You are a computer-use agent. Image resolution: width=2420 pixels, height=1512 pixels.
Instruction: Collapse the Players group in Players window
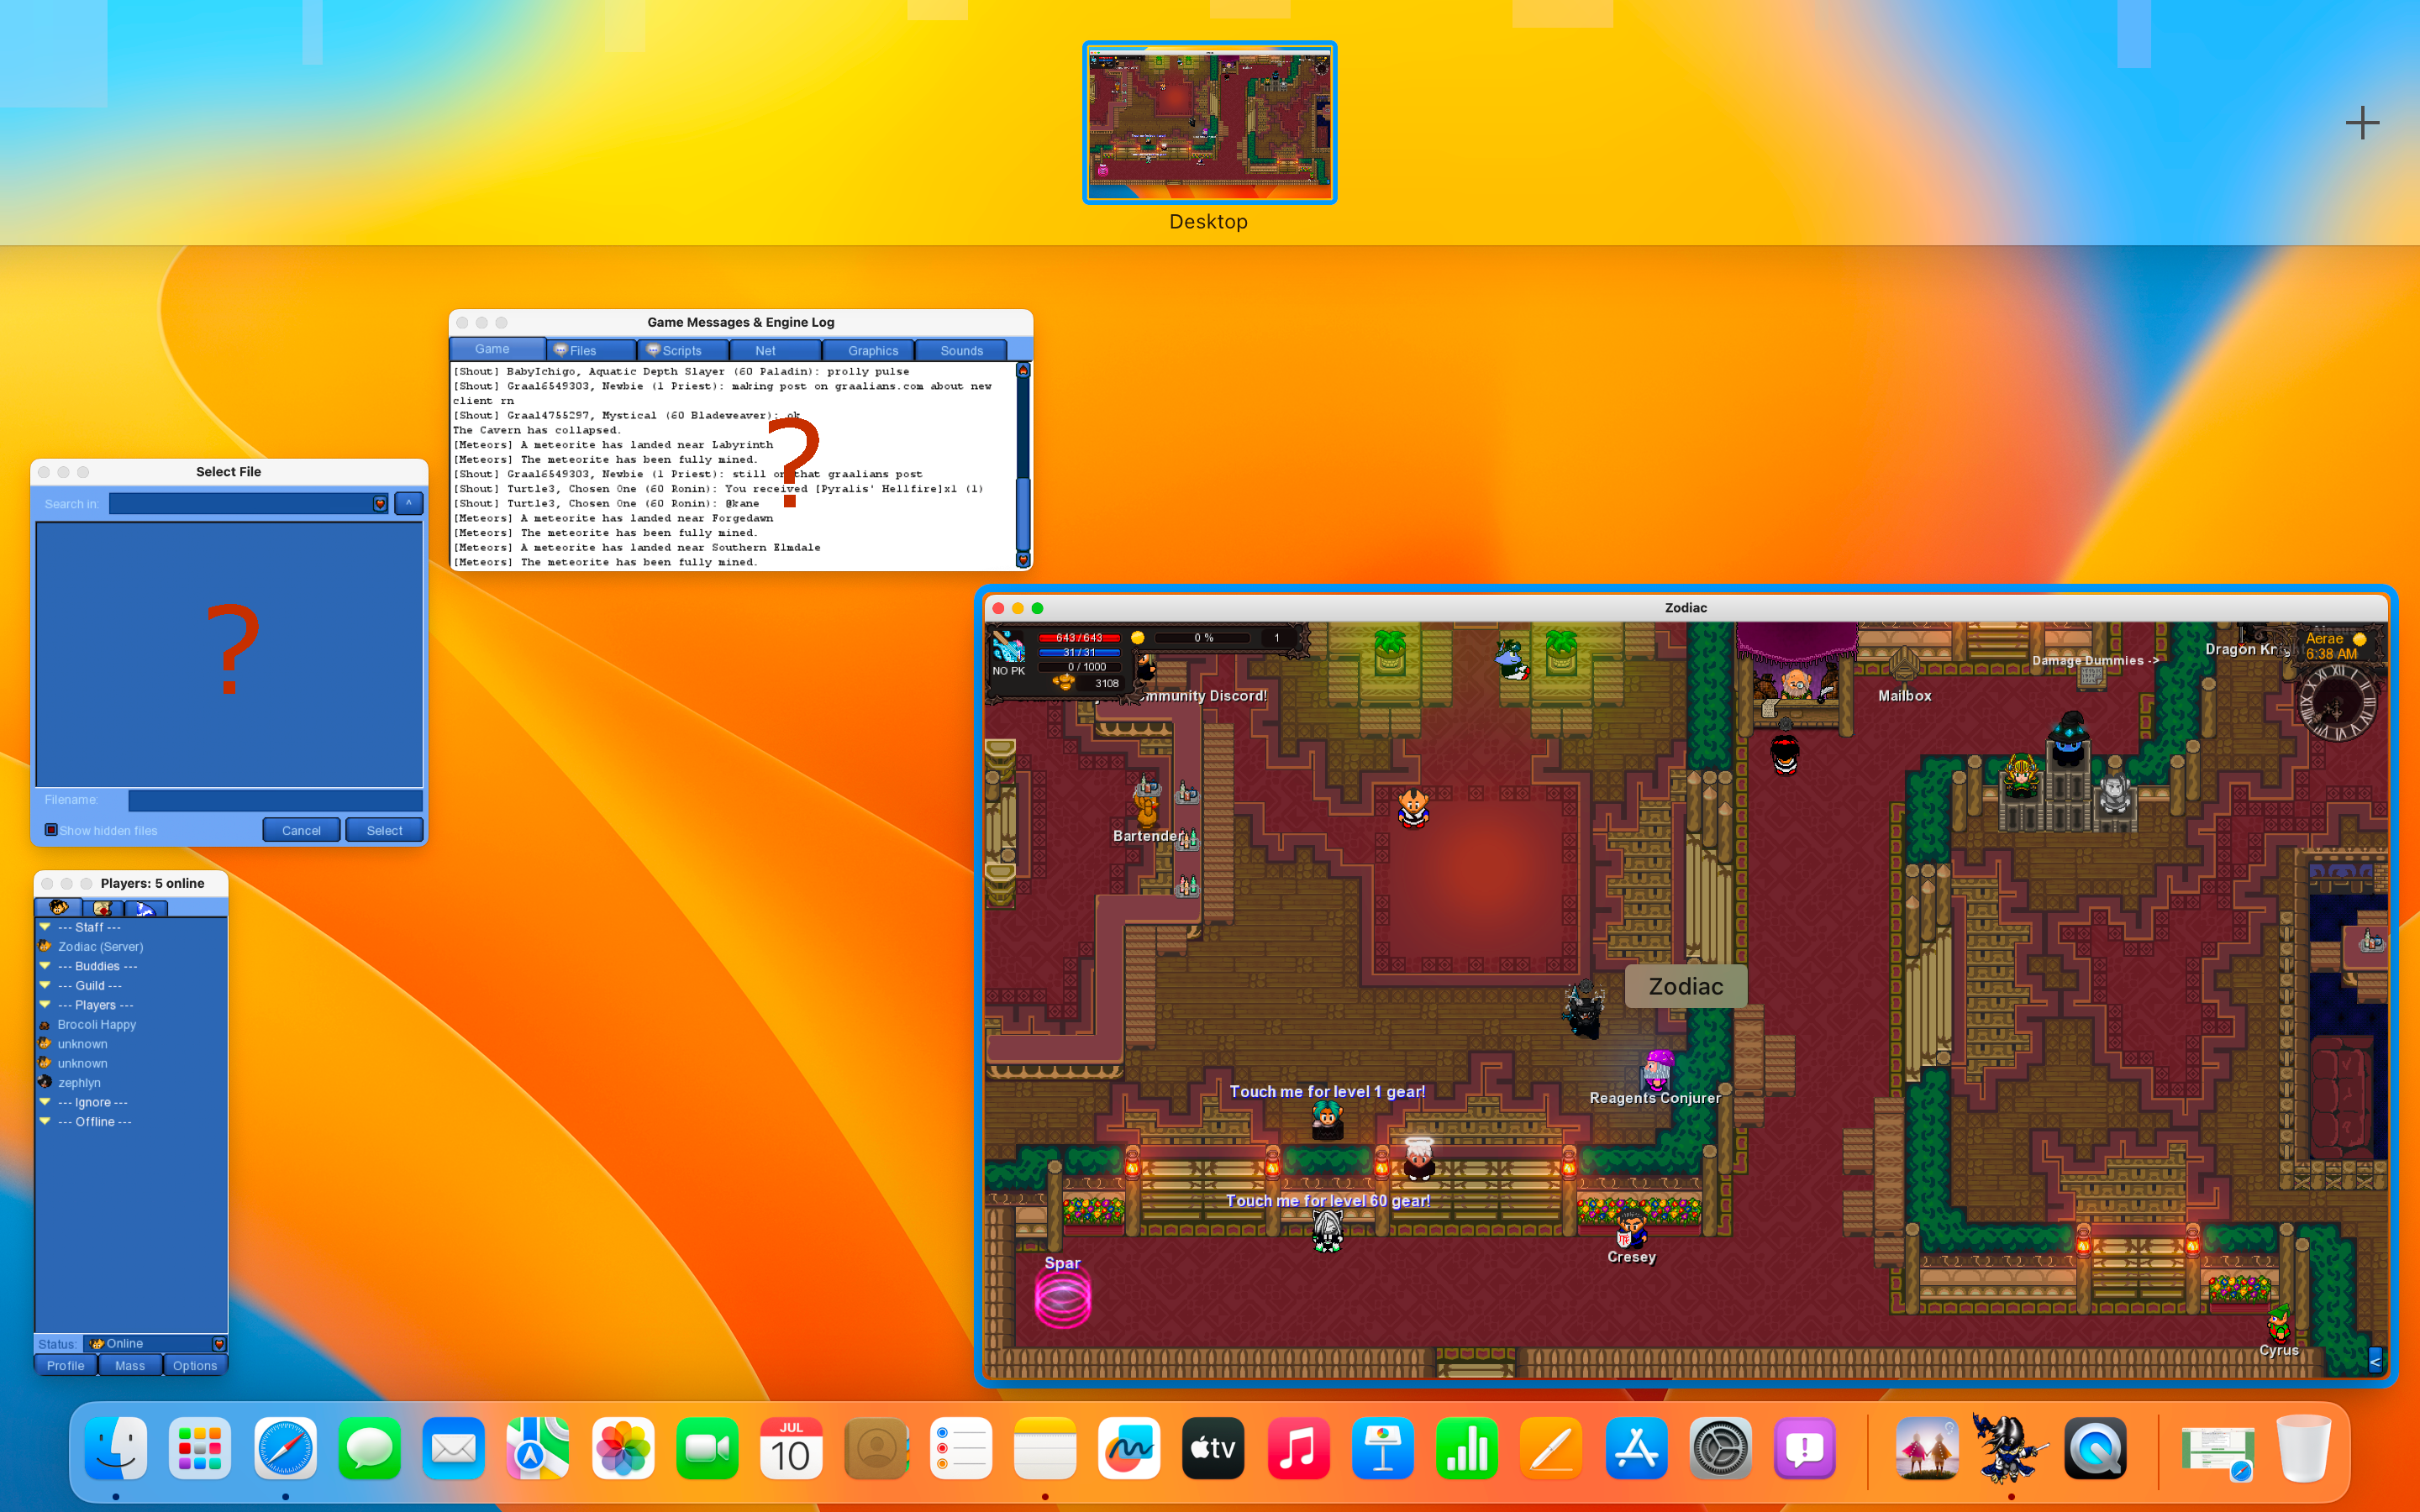tap(45, 1005)
